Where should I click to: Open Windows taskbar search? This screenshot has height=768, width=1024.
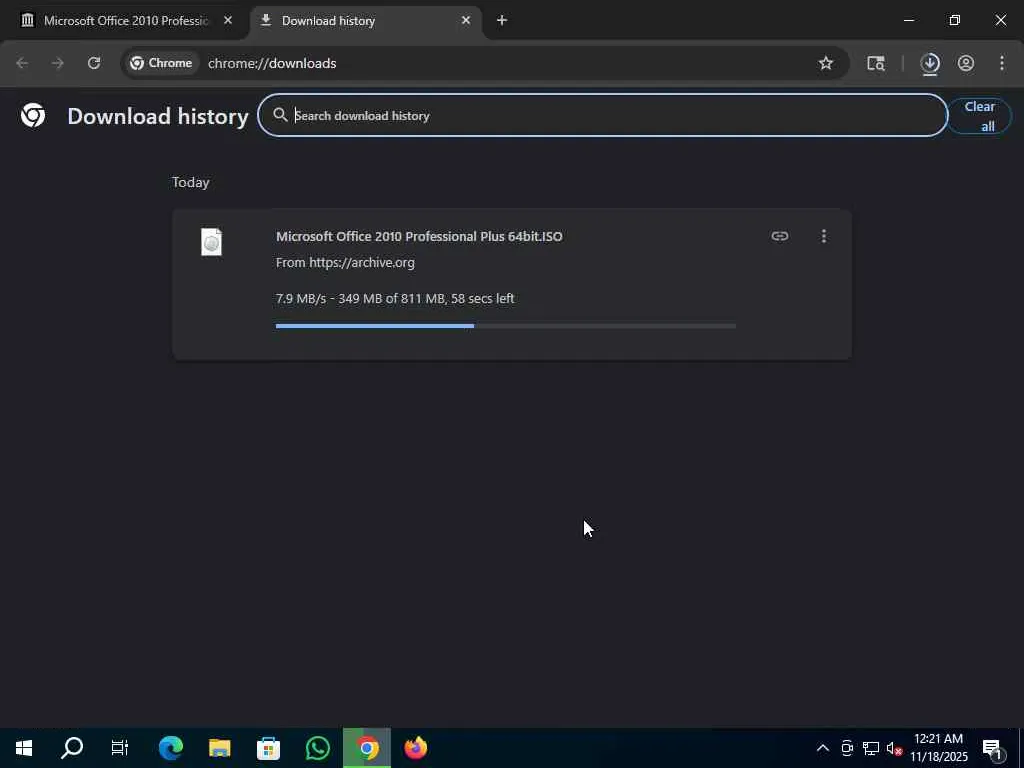[x=72, y=748]
